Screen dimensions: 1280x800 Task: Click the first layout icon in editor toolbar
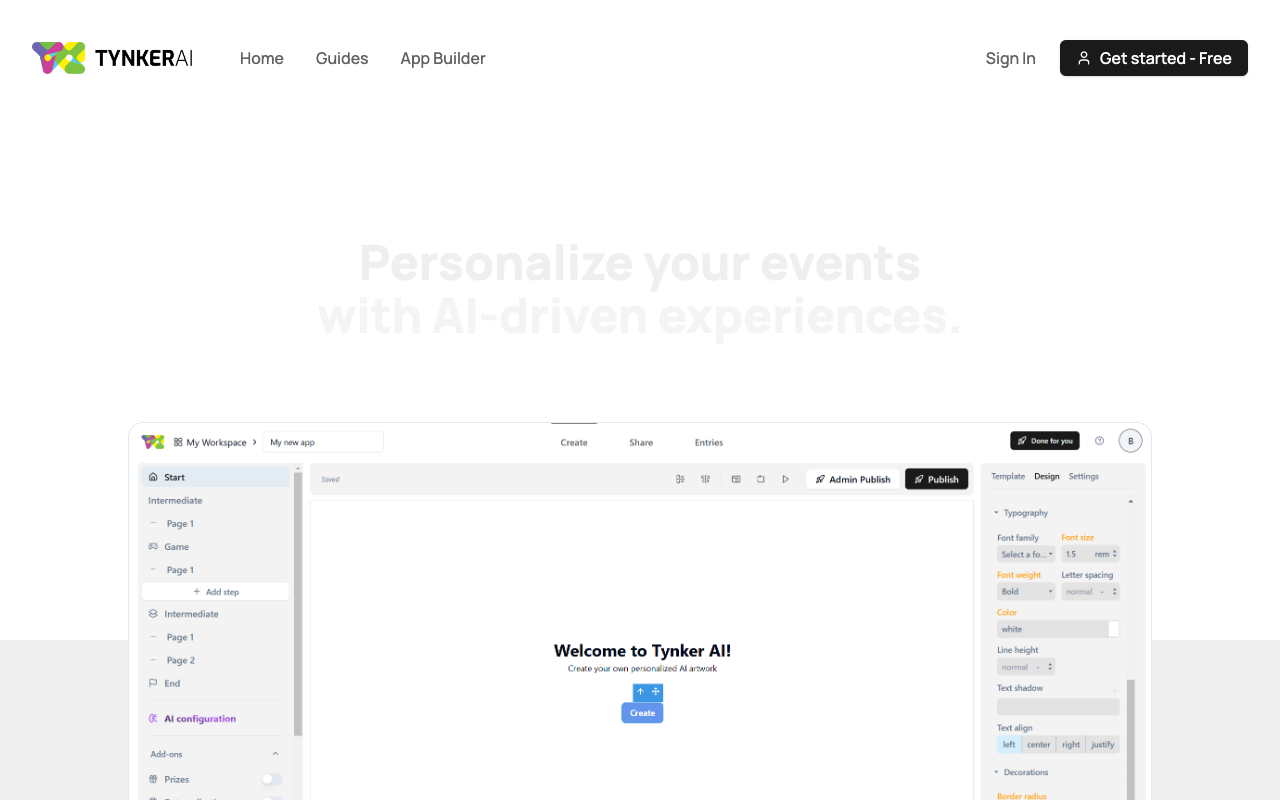pos(680,479)
